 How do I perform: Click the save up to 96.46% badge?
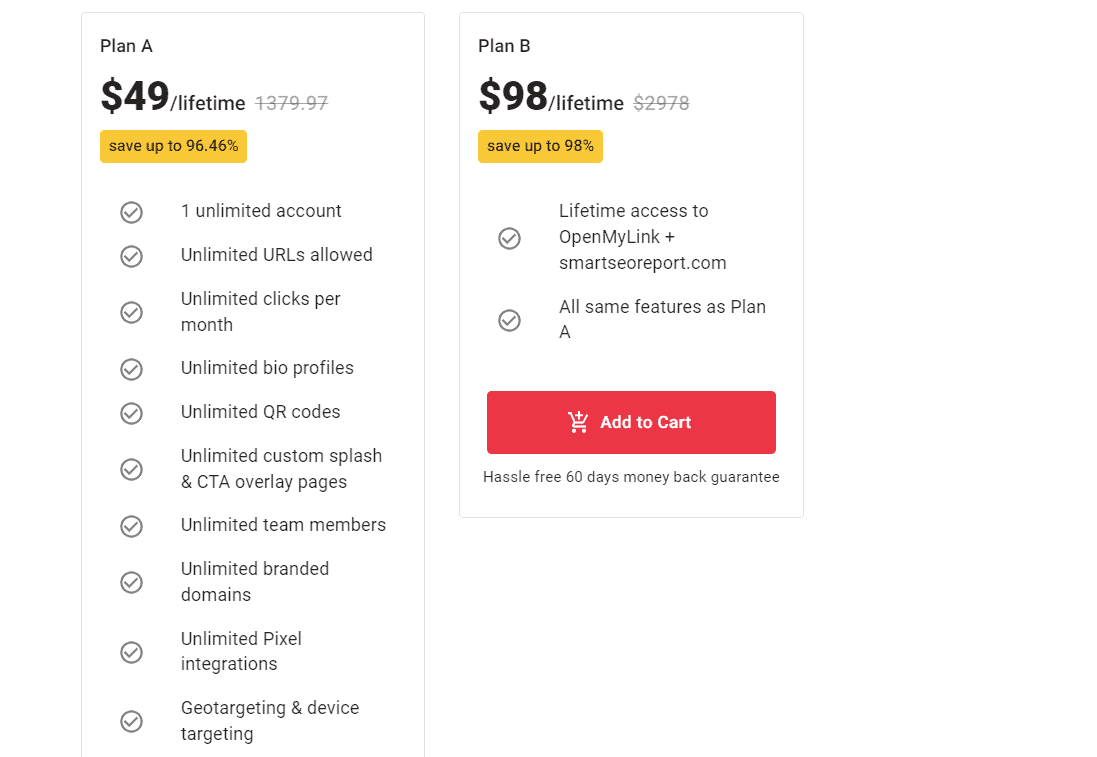[173, 146]
